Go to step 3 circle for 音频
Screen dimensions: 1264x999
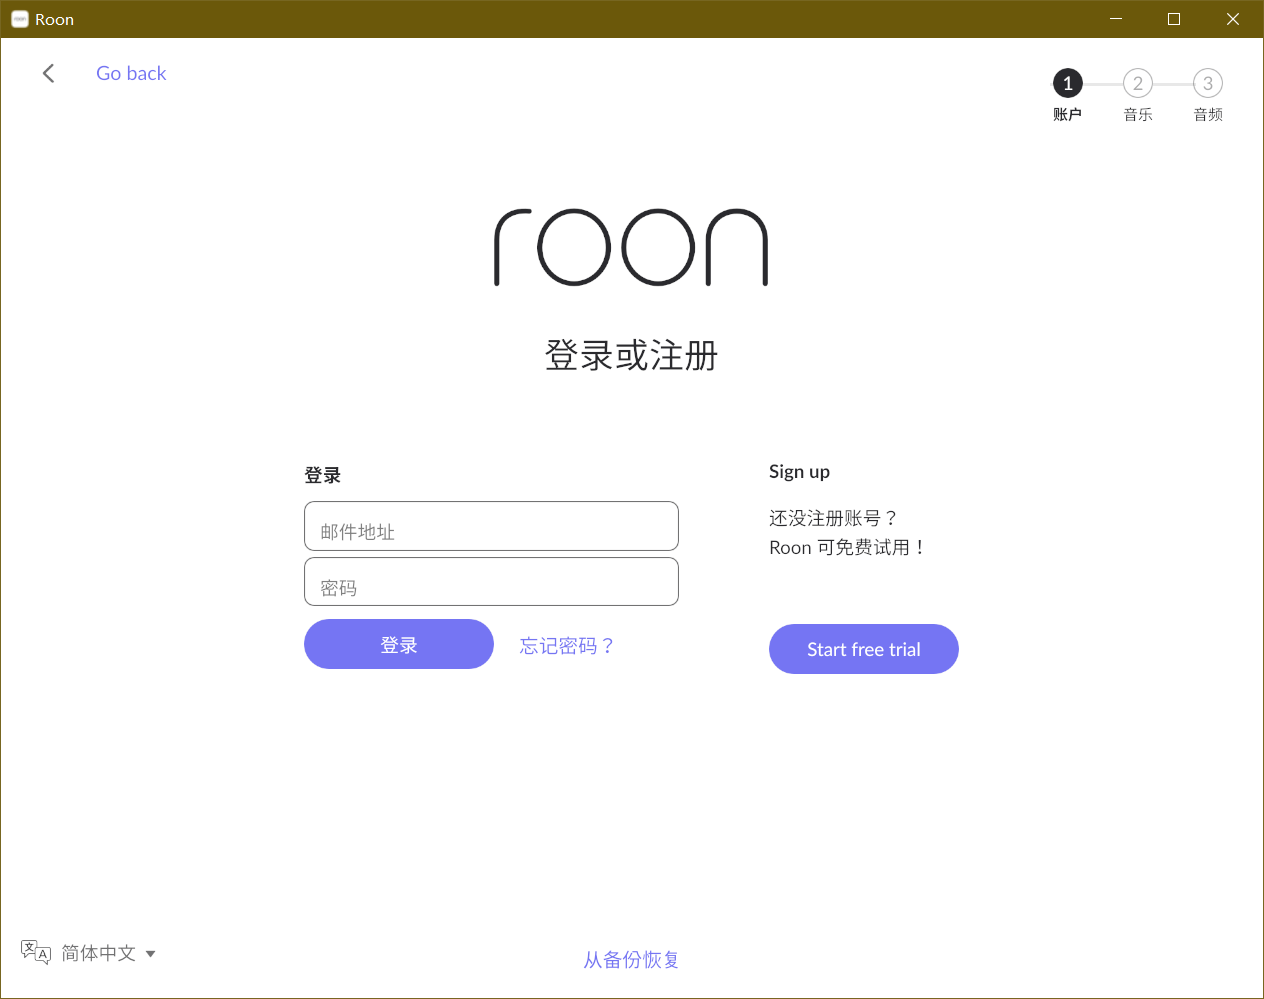(x=1207, y=83)
